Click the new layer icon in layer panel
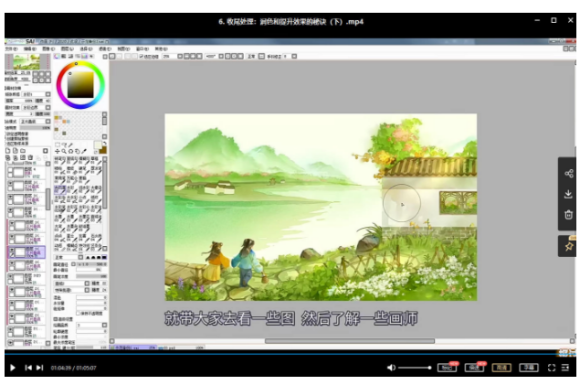The height and width of the screenshot is (385, 580). 8,151
